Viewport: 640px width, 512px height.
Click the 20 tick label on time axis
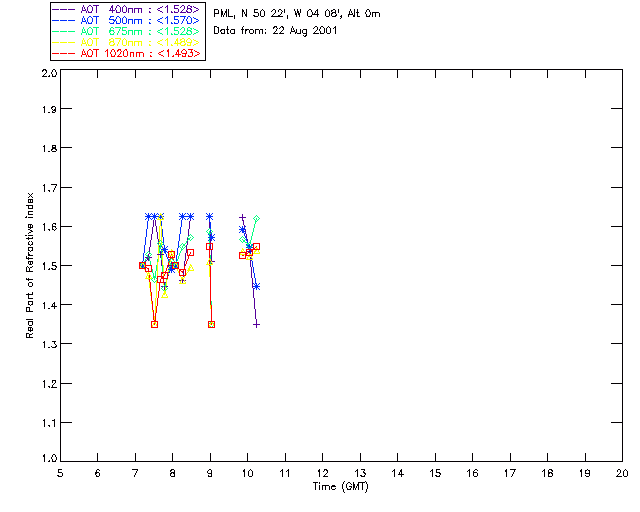622,473
